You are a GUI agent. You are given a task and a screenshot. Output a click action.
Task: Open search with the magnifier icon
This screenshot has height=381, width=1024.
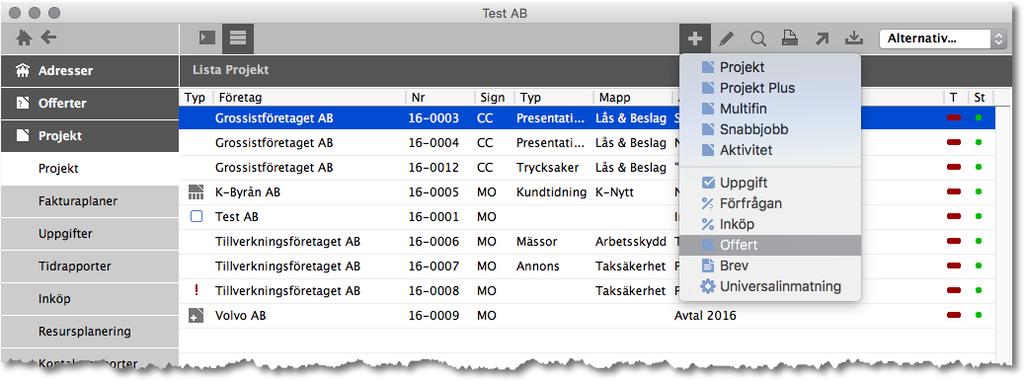point(758,39)
